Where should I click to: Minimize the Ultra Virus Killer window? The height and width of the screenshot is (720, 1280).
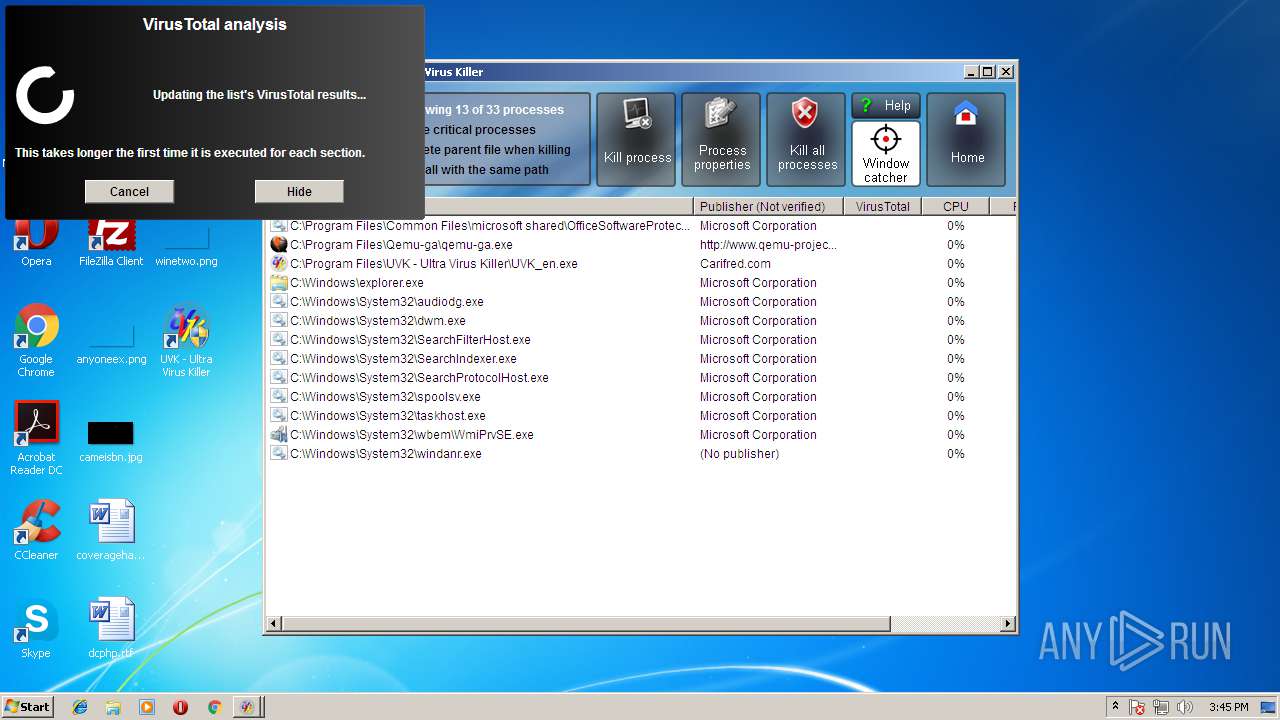(972, 72)
